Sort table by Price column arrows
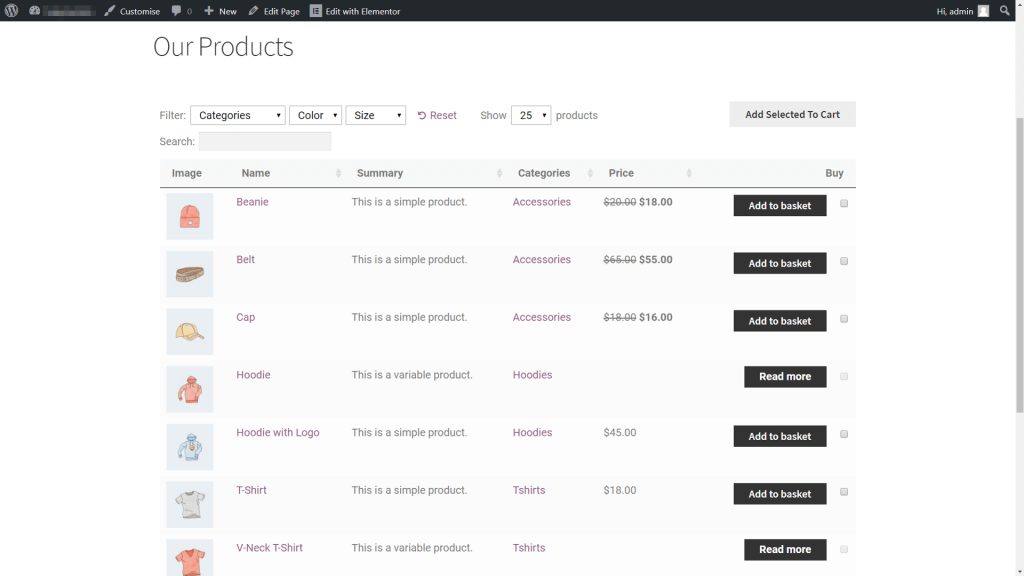 (689, 174)
